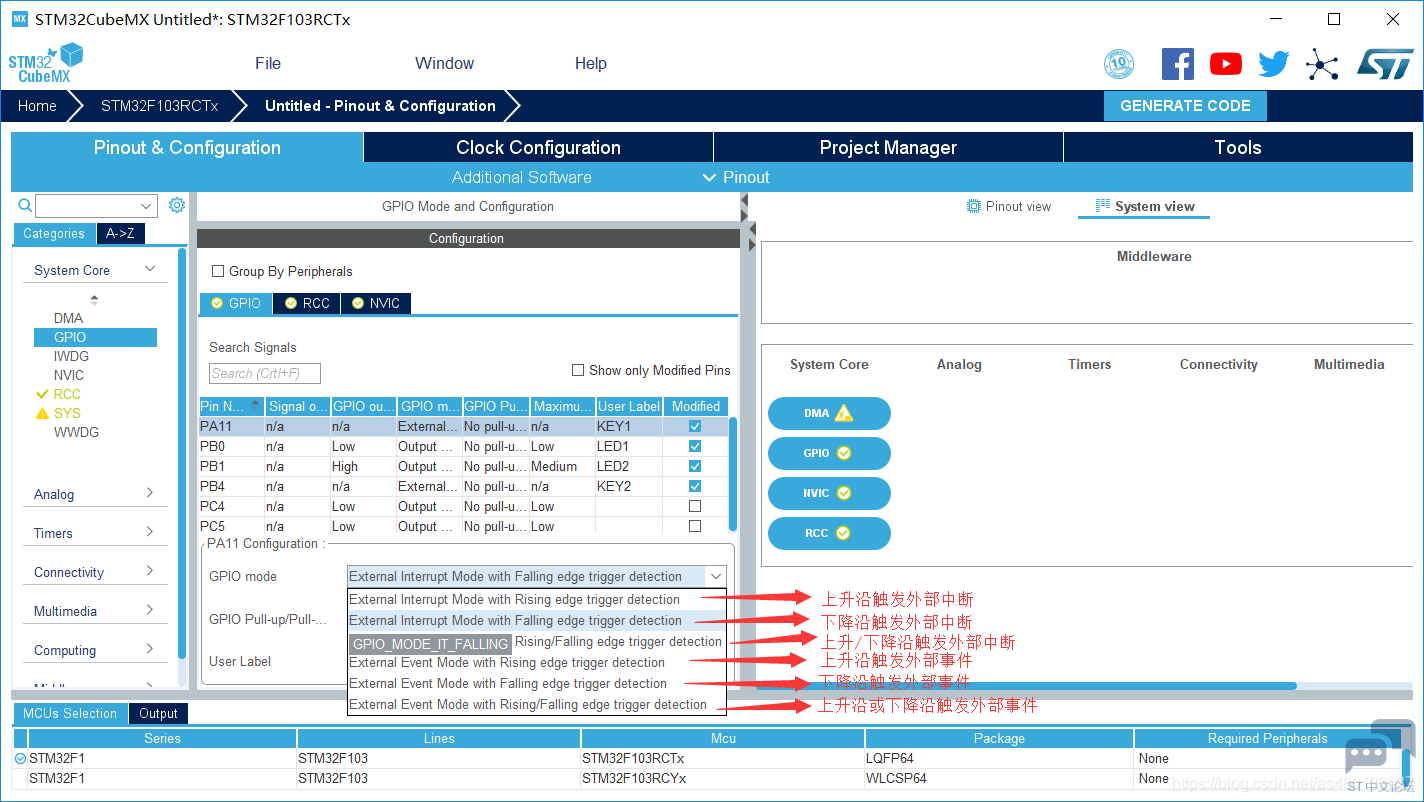The width and height of the screenshot is (1424, 802).
Task: Open the categories settings gear icon
Action: pyautogui.click(x=177, y=205)
